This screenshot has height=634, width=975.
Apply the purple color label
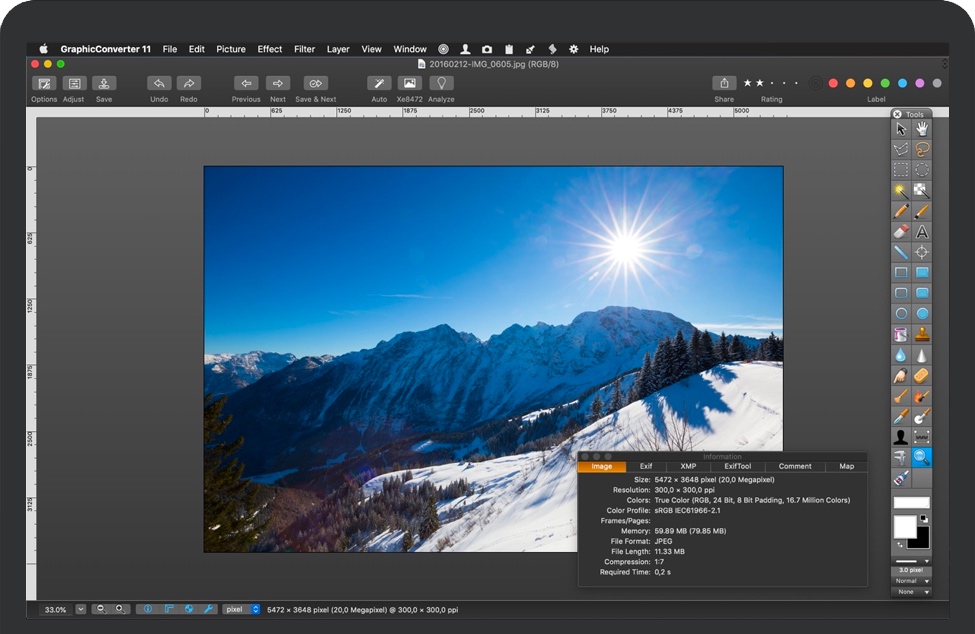(920, 83)
